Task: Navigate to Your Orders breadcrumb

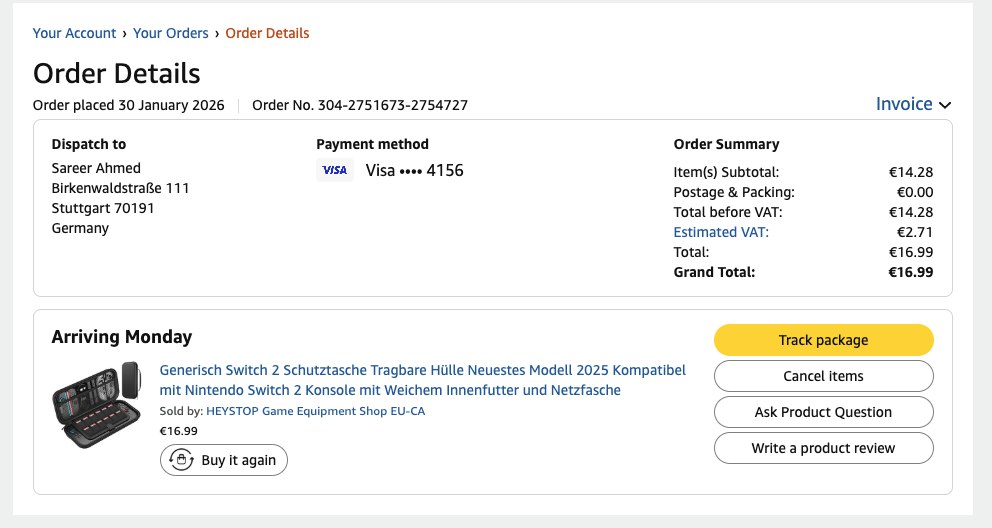Action: [x=170, y=33]
